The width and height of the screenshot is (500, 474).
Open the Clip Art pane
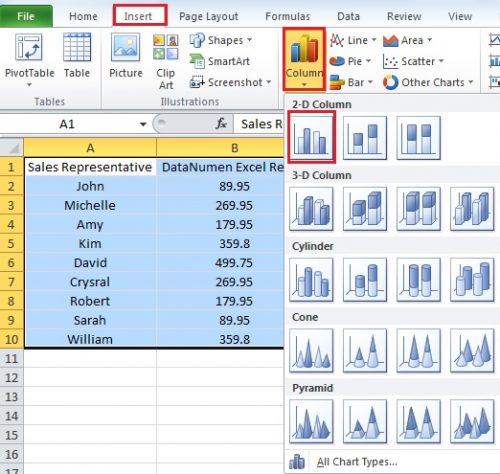coord(166,62)
